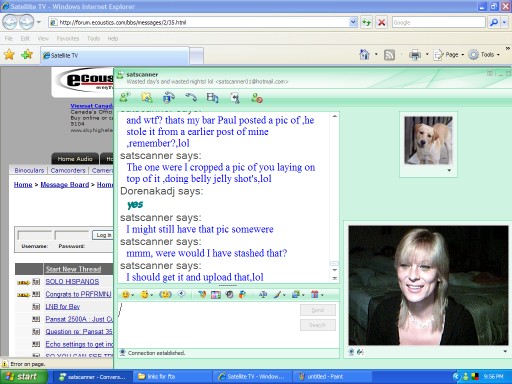The image size is (512, 384).
Task: Click the IE Stop button
Action: tap(381, 22)
